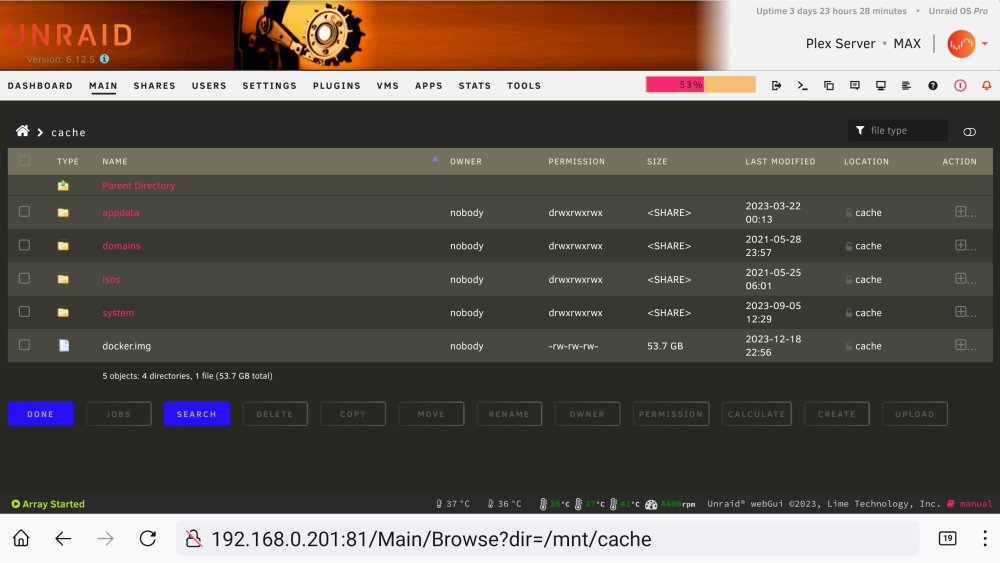Check the appdata row checkbox
The width and height of the screenshot is (1000, 563).
coord(24,211)
